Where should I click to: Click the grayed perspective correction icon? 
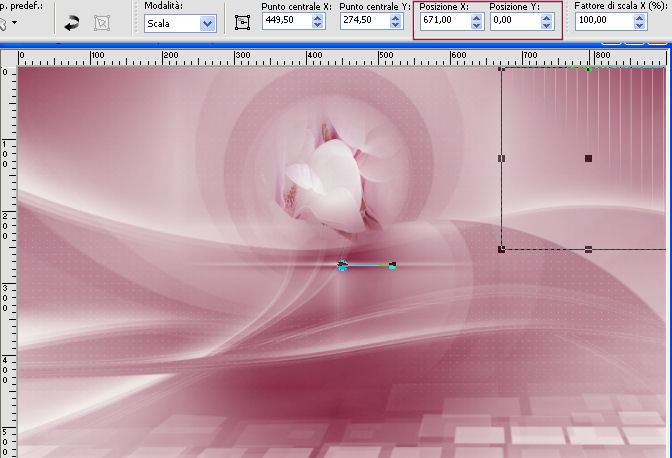coord(102,23)
